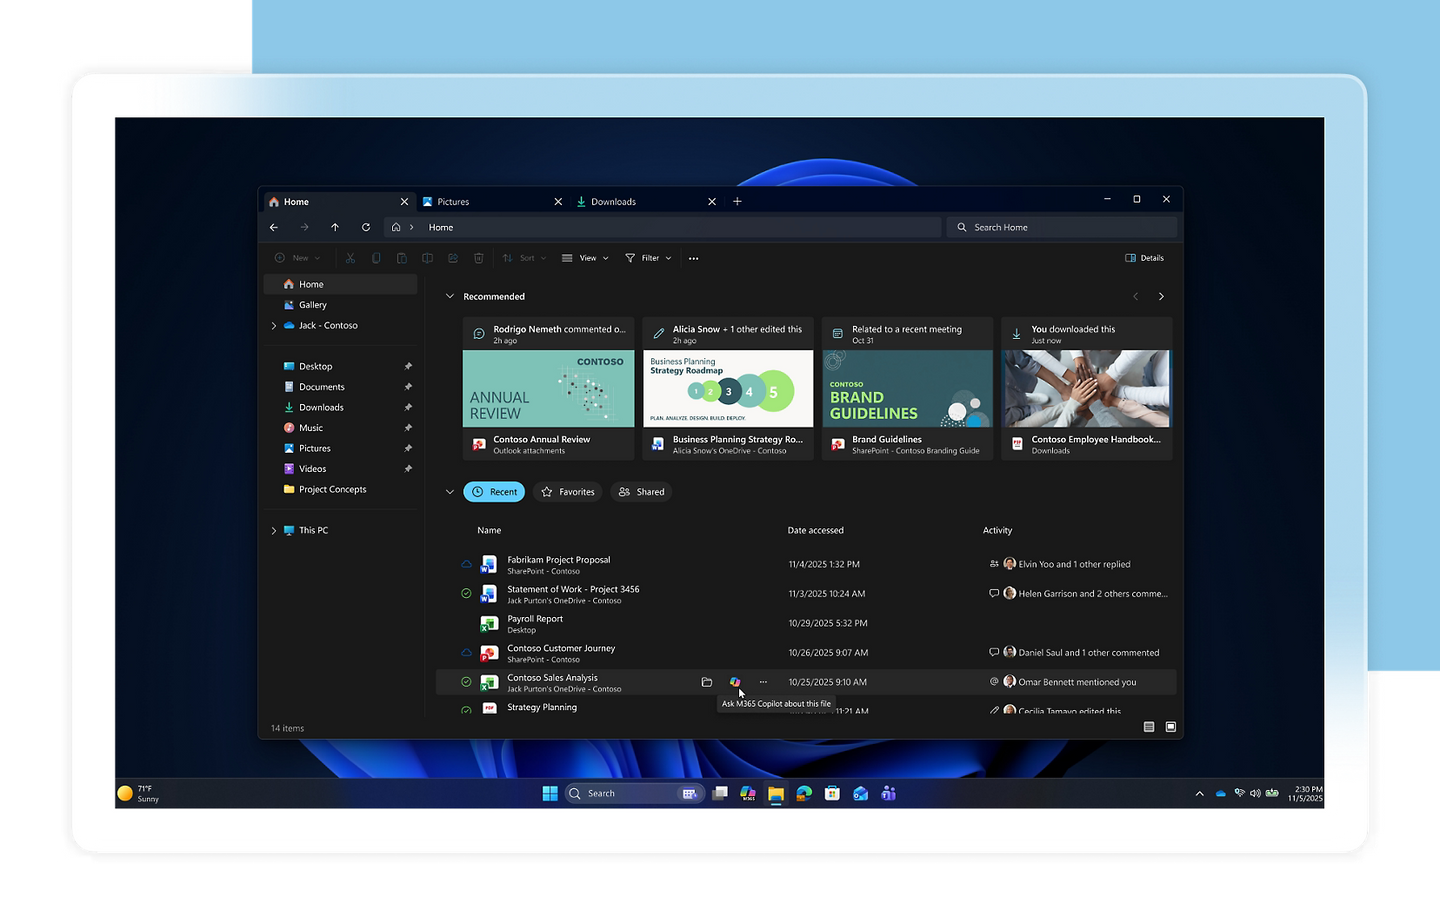Open the new tab plus button
1440x923 pixels.
(x=738, y=201)
